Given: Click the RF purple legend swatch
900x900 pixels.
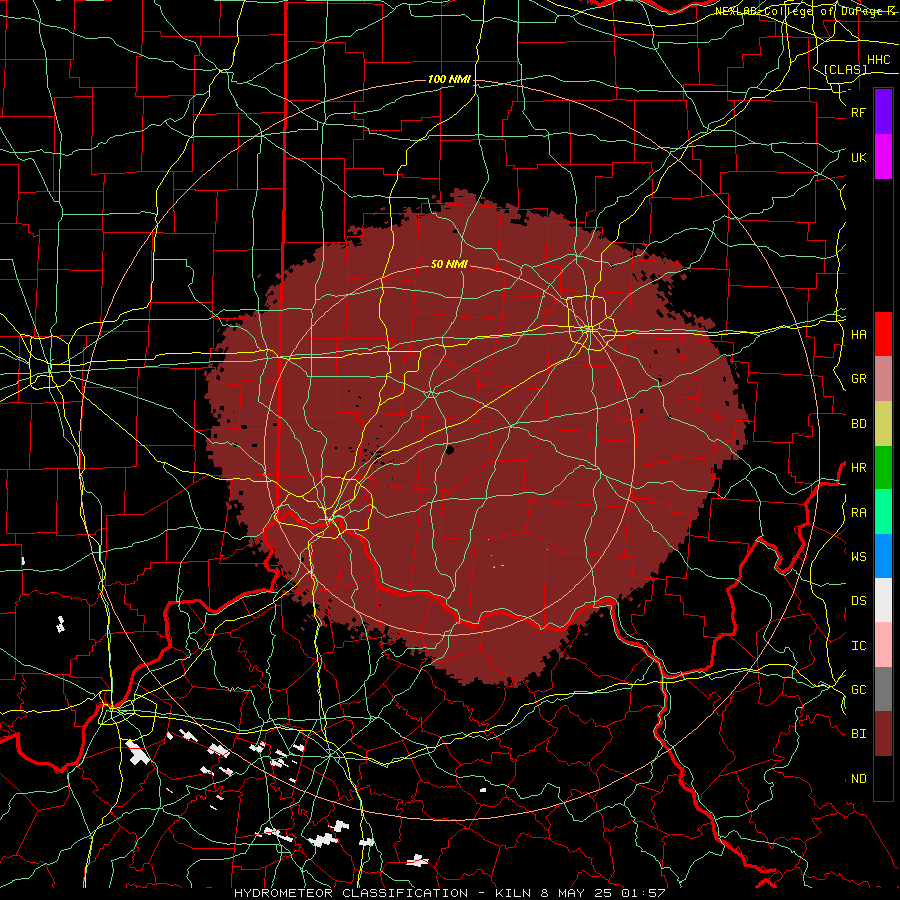Looking at the screenshot, I should tap(883, 112).
